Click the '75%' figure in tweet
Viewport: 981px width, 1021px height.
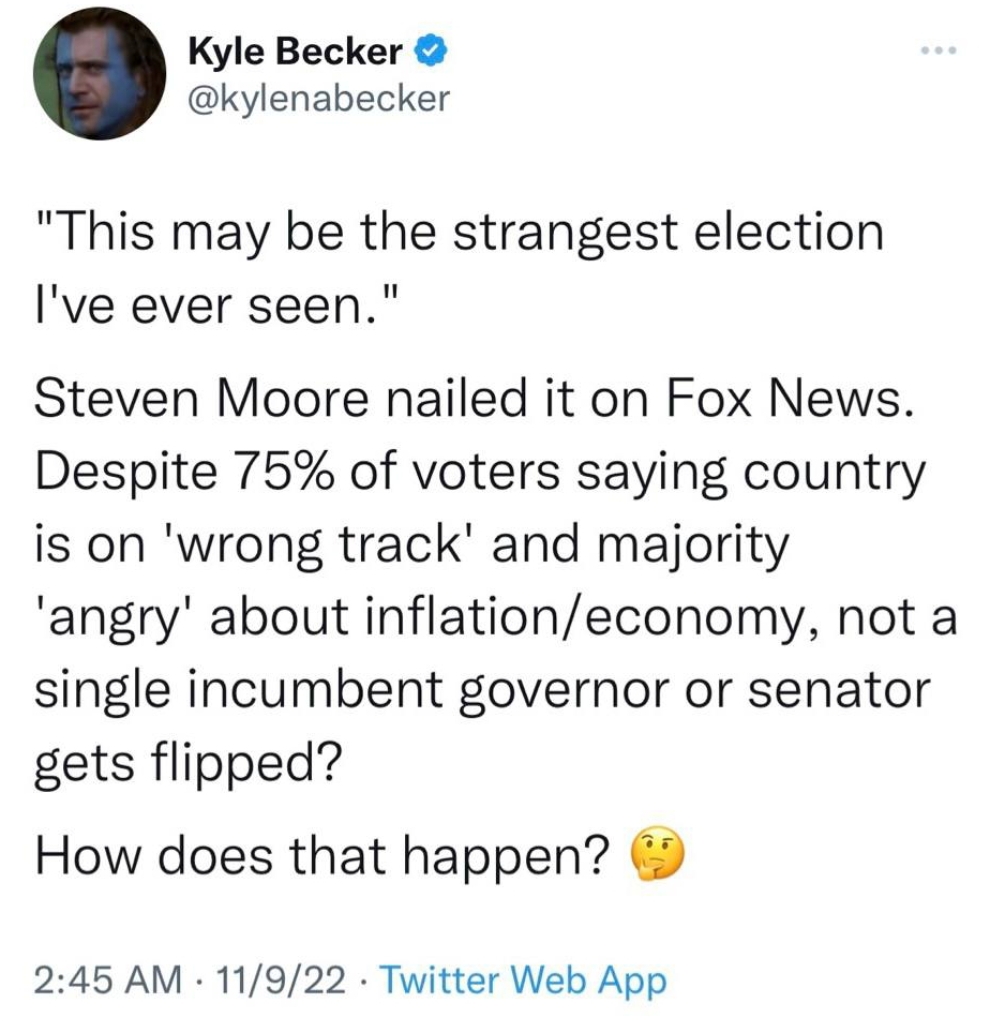(281, 471)
